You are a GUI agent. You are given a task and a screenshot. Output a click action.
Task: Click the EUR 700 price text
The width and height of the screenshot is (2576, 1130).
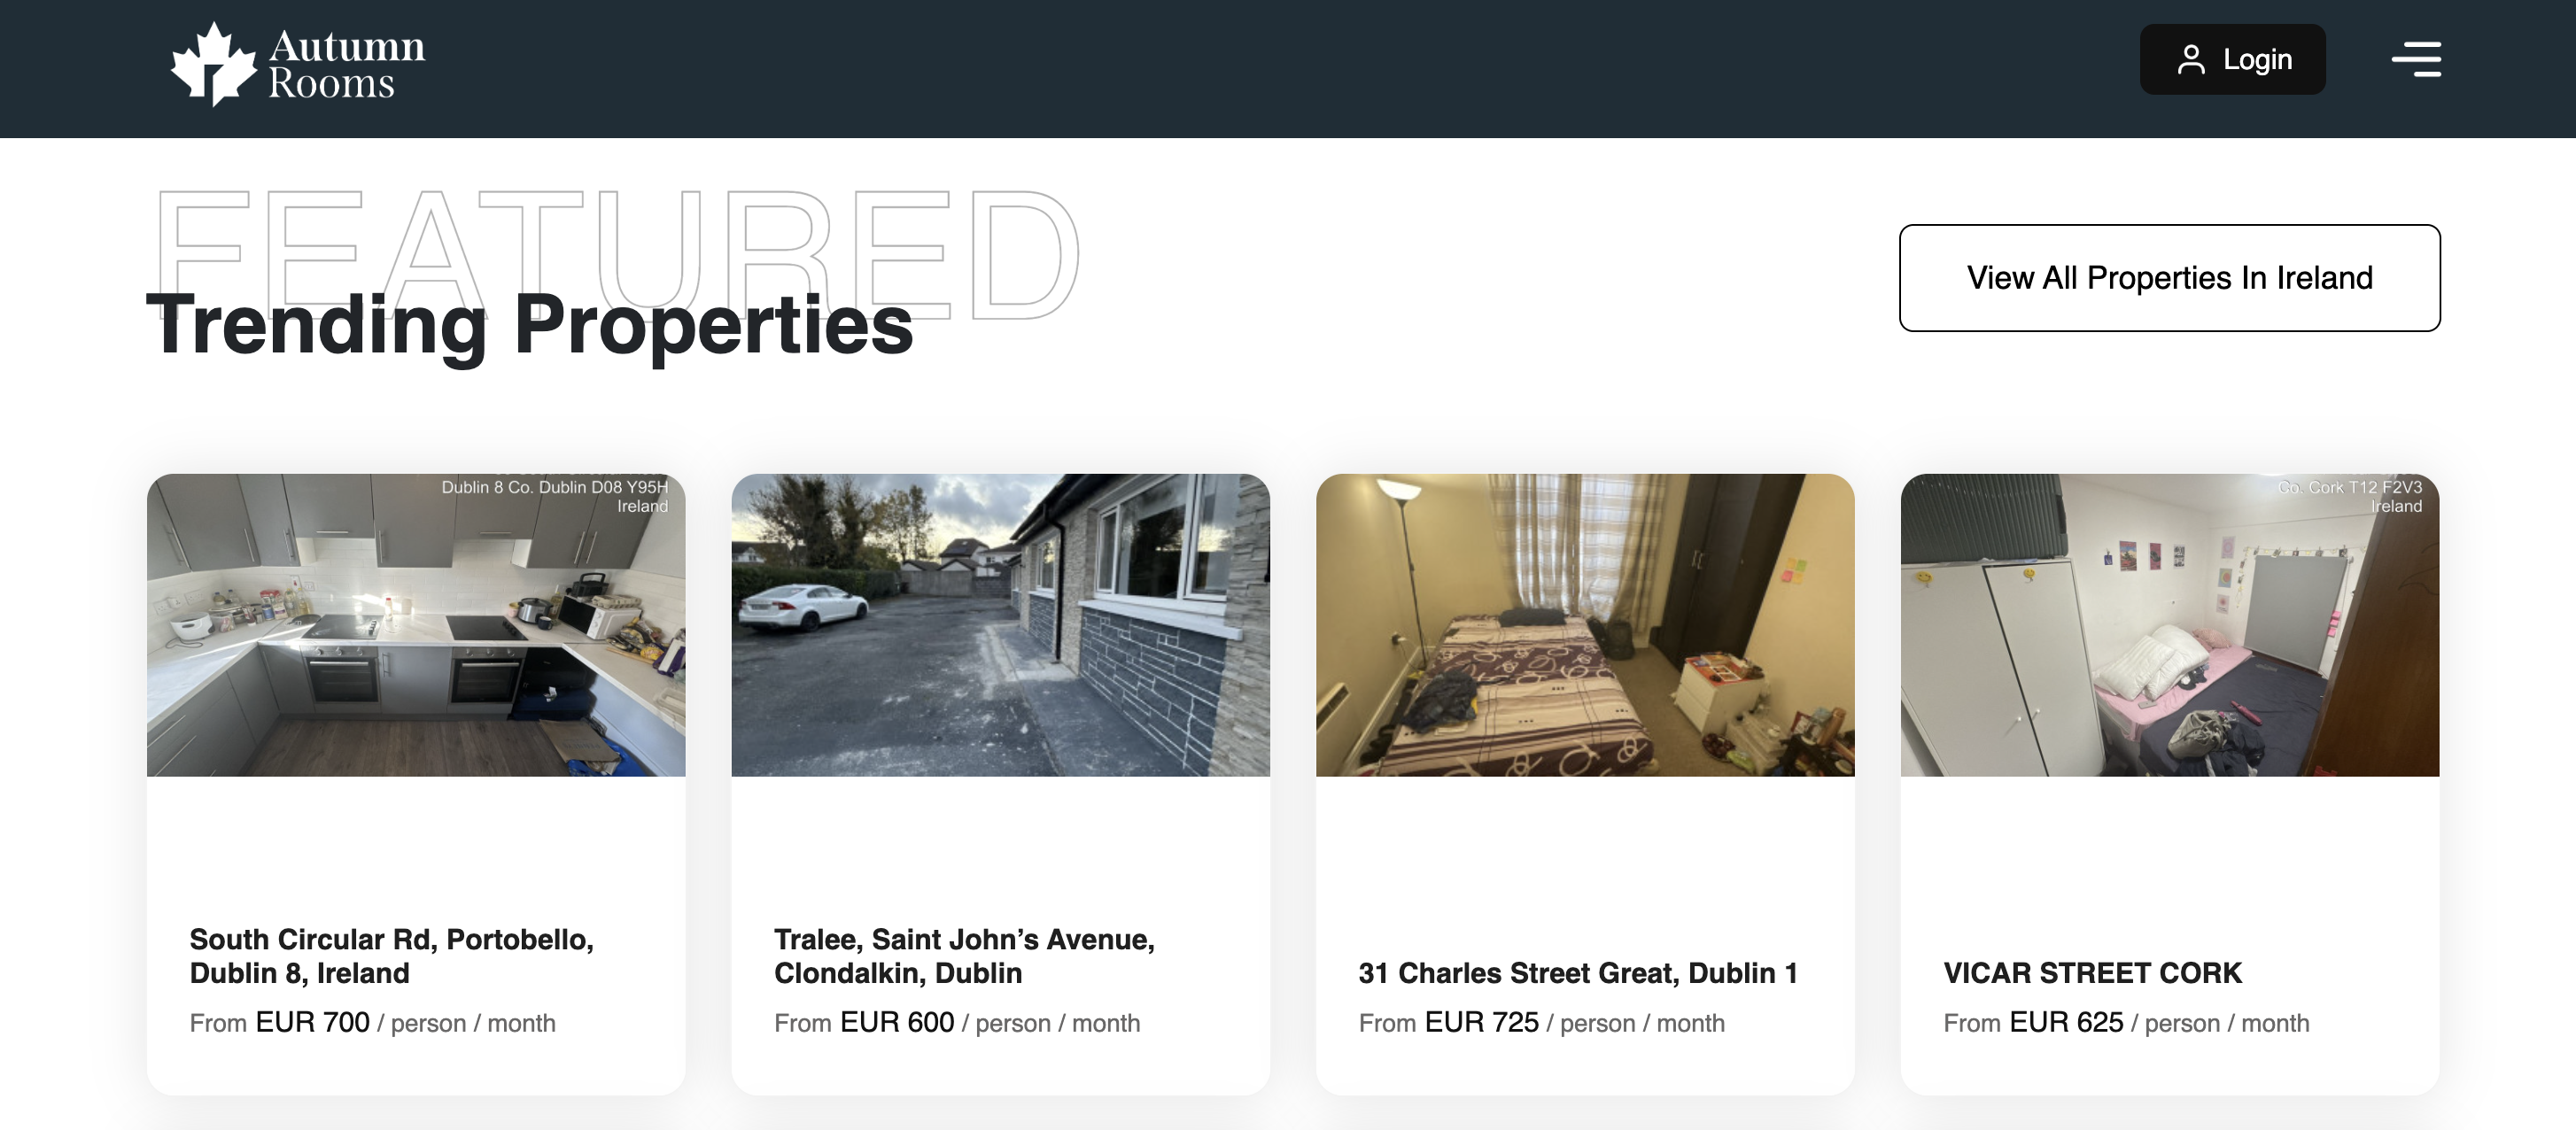(312, 1022)
